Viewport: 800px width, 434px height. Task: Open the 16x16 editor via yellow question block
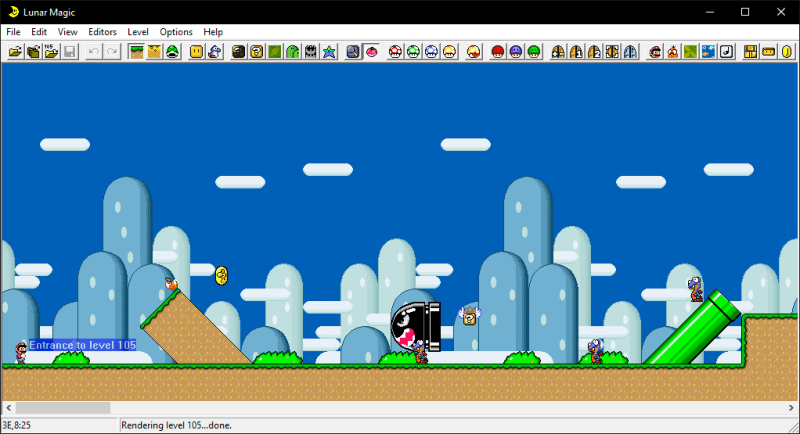coord(257,52)
